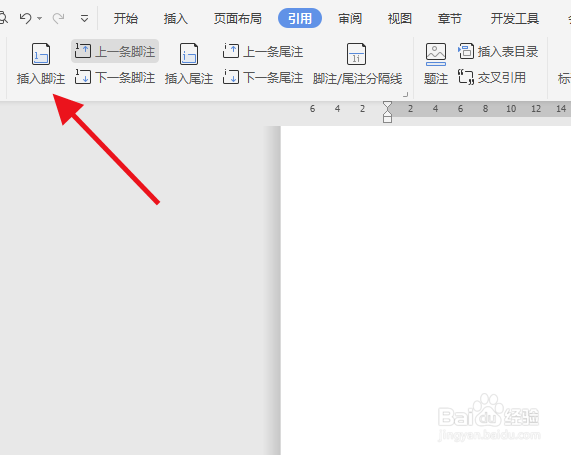Switch to the 插入 (Insert) tab
The image size is (571, 455).
point(176,18)
